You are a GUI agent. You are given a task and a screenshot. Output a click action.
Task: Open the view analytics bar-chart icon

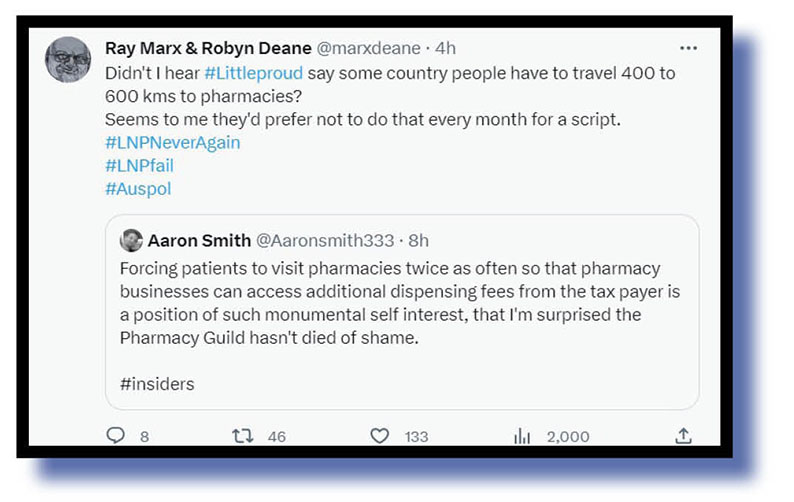(521, 435)
